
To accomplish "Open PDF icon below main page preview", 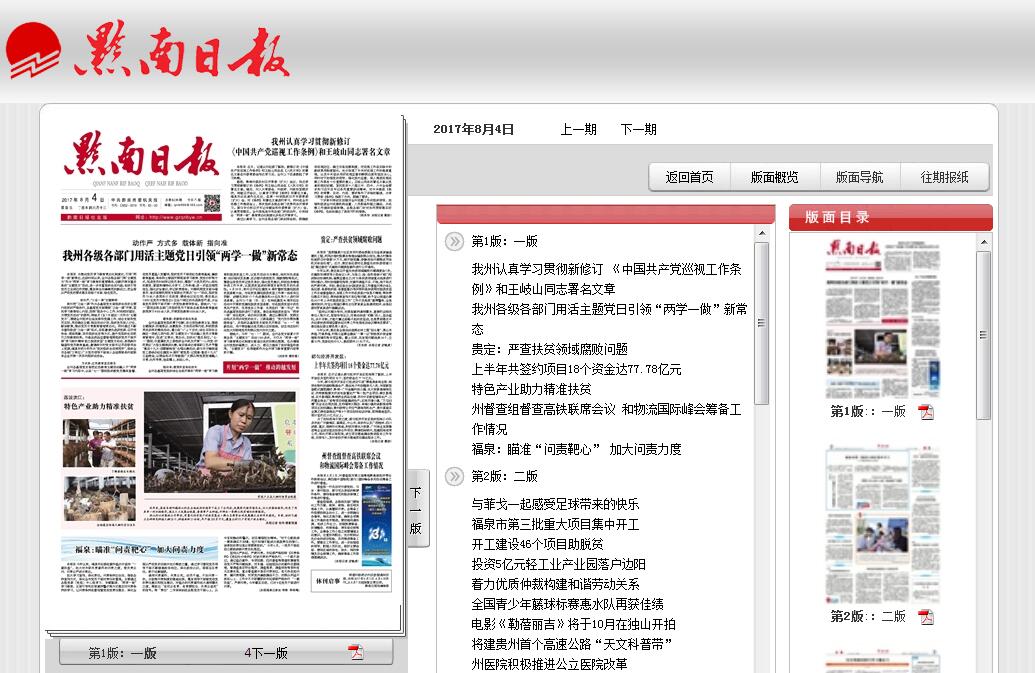I will [x=355, y=653].
